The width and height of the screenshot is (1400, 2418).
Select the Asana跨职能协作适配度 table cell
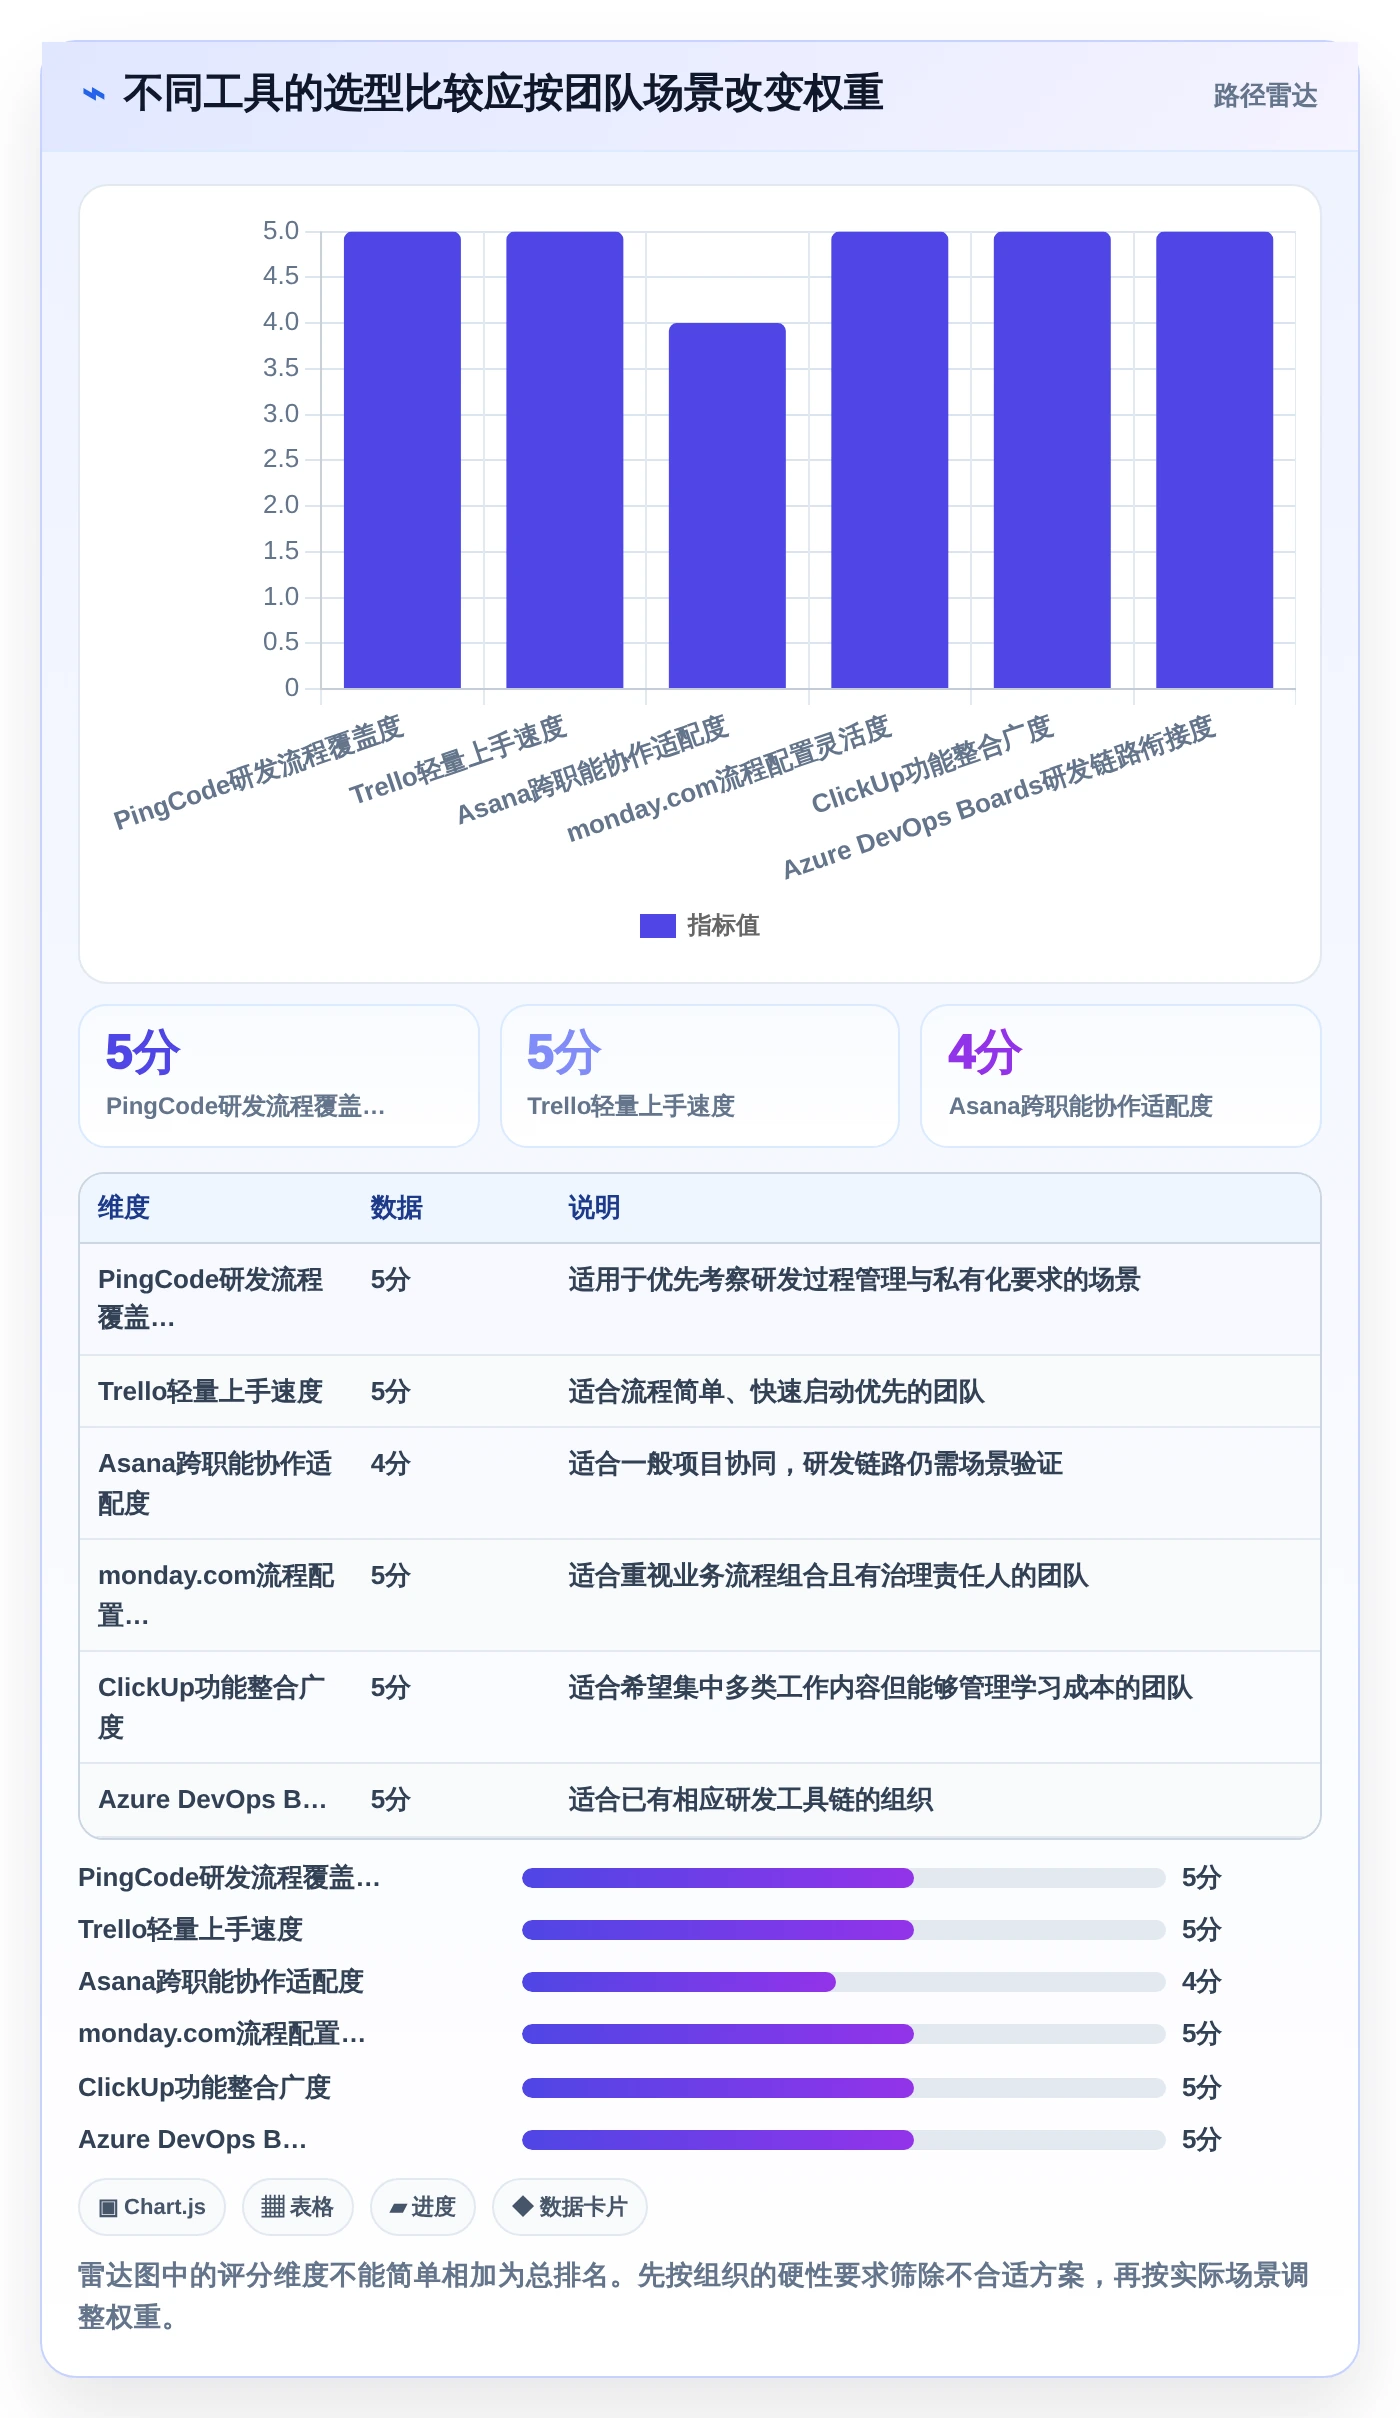point(216,1483)
